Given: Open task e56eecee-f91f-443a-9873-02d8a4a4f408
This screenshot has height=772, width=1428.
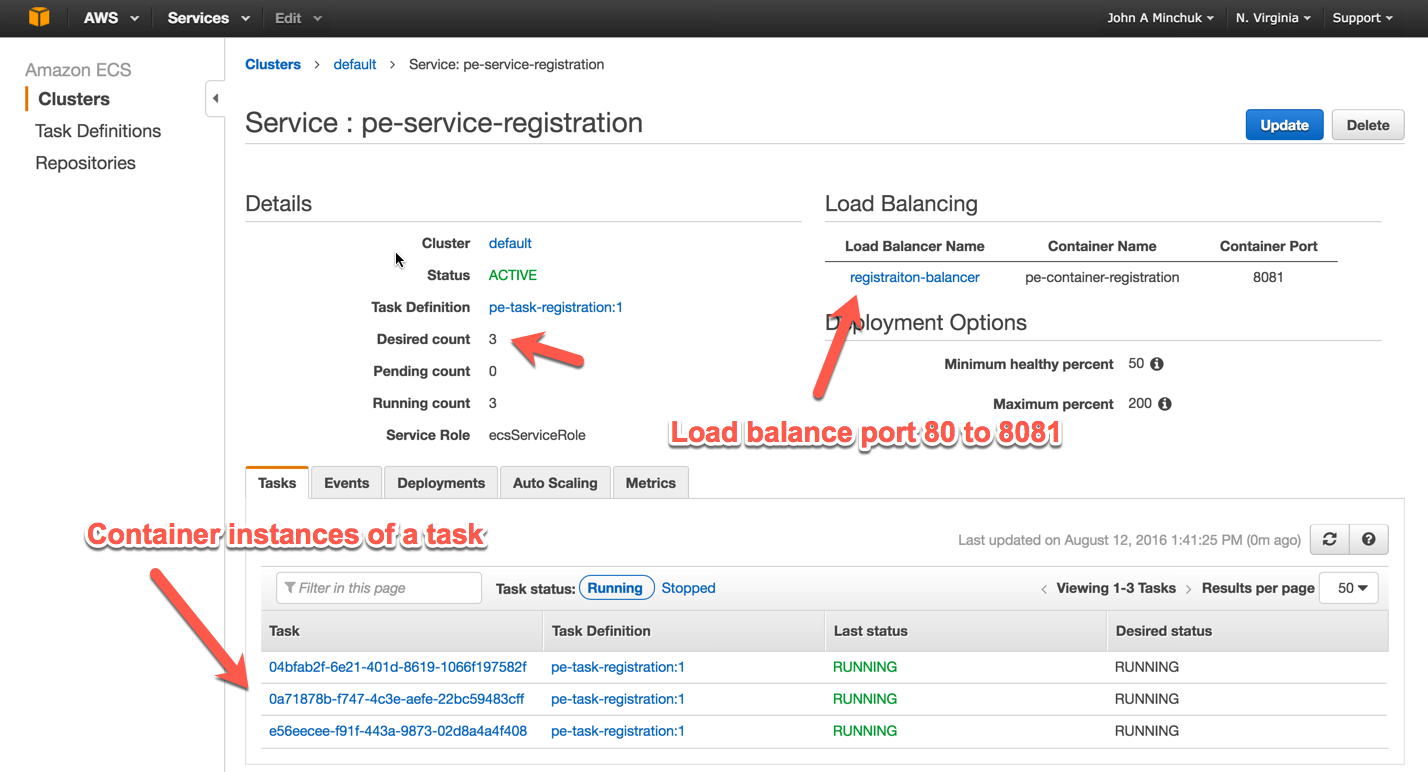Looking at the screenshot, I should pos(398,731).
